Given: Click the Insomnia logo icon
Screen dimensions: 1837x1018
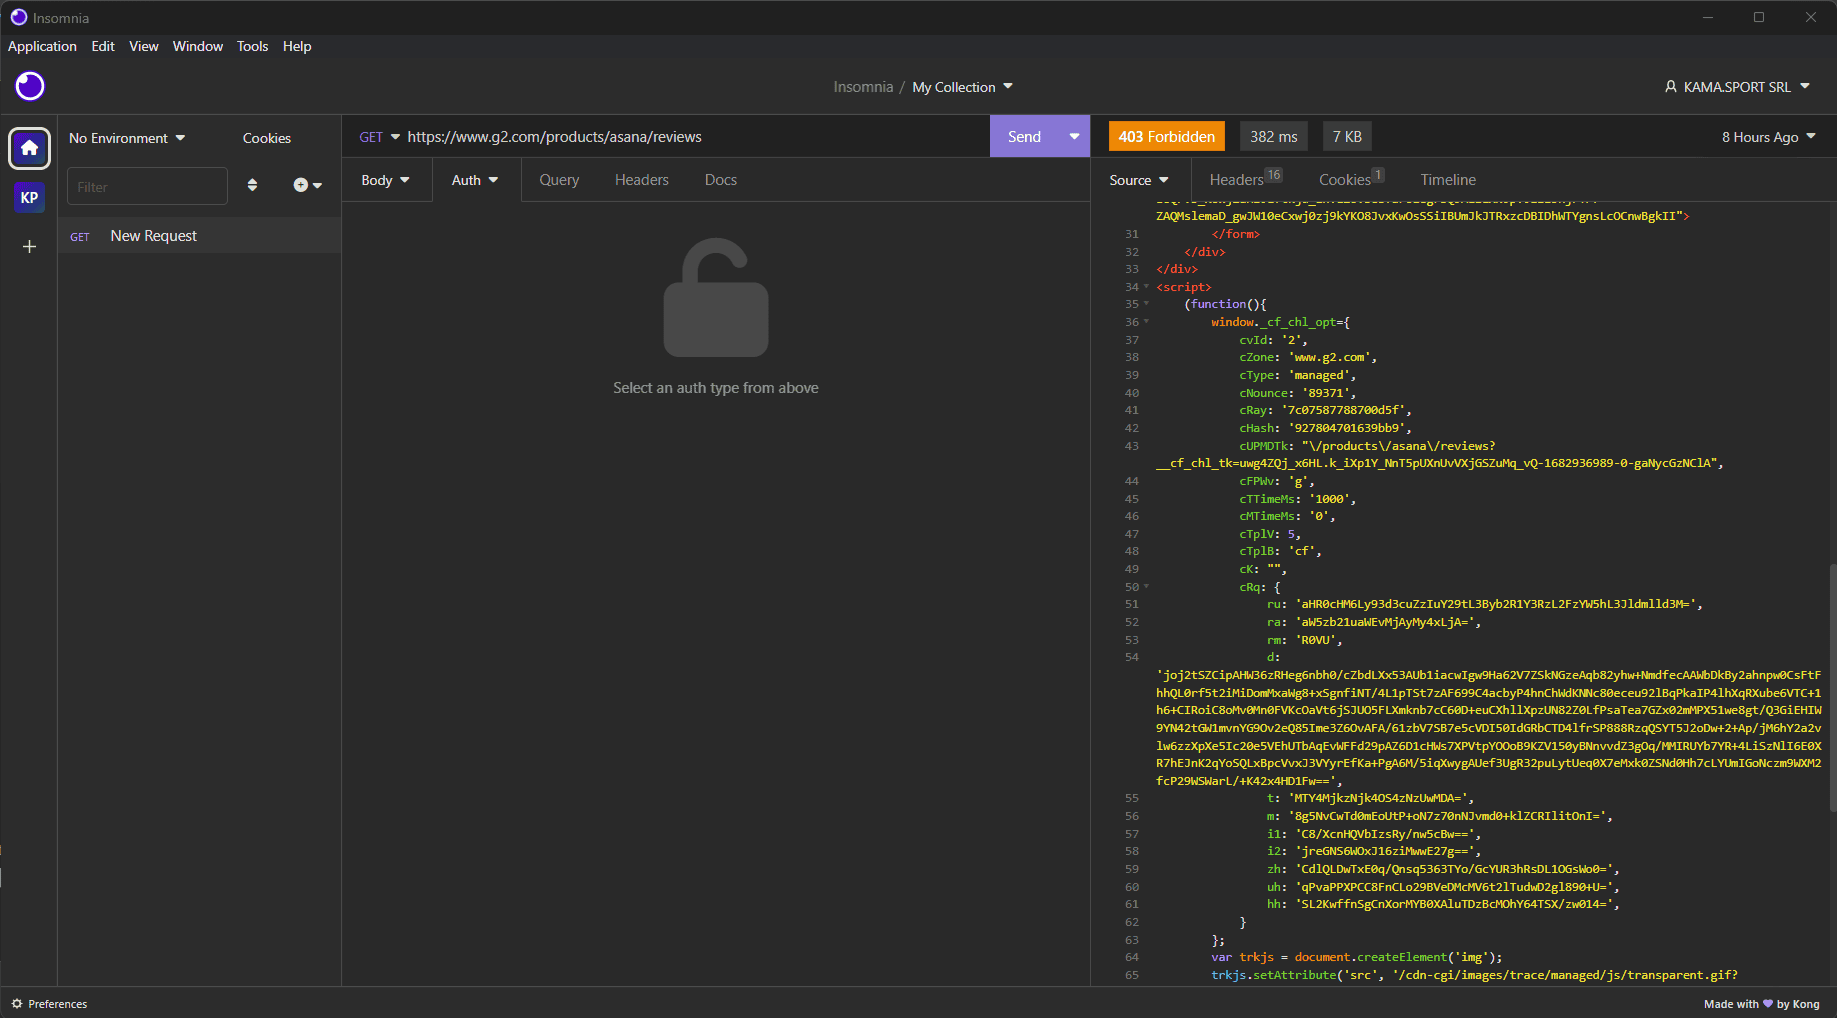Looking at the screenshot, I should pos(30,86).
